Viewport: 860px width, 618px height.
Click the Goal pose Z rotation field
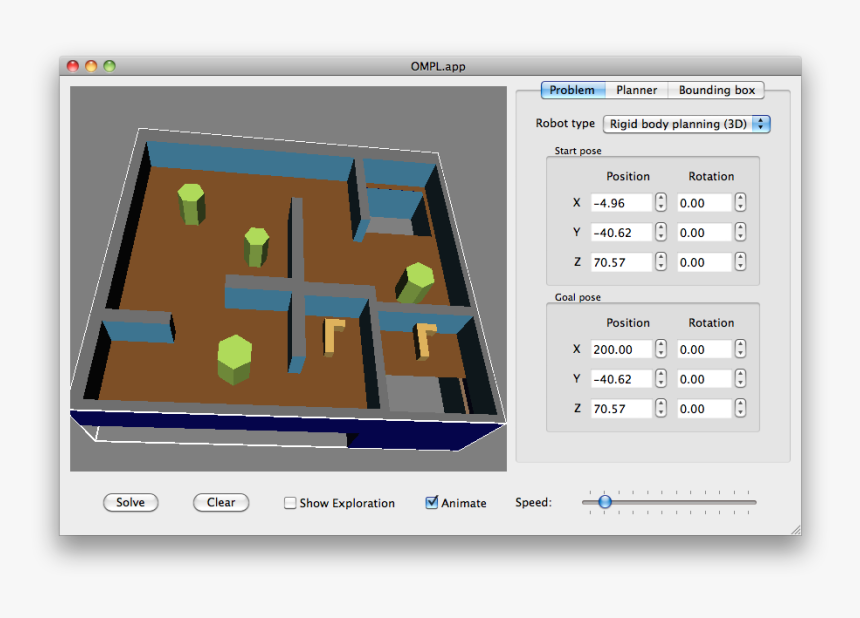pyautogui.click(x=704, y=409)
